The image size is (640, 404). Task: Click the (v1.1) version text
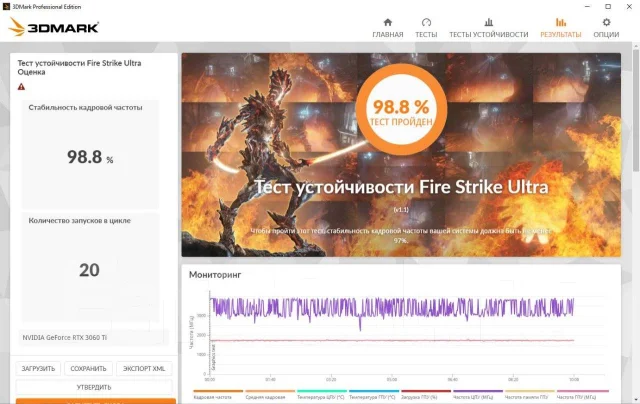401,209
